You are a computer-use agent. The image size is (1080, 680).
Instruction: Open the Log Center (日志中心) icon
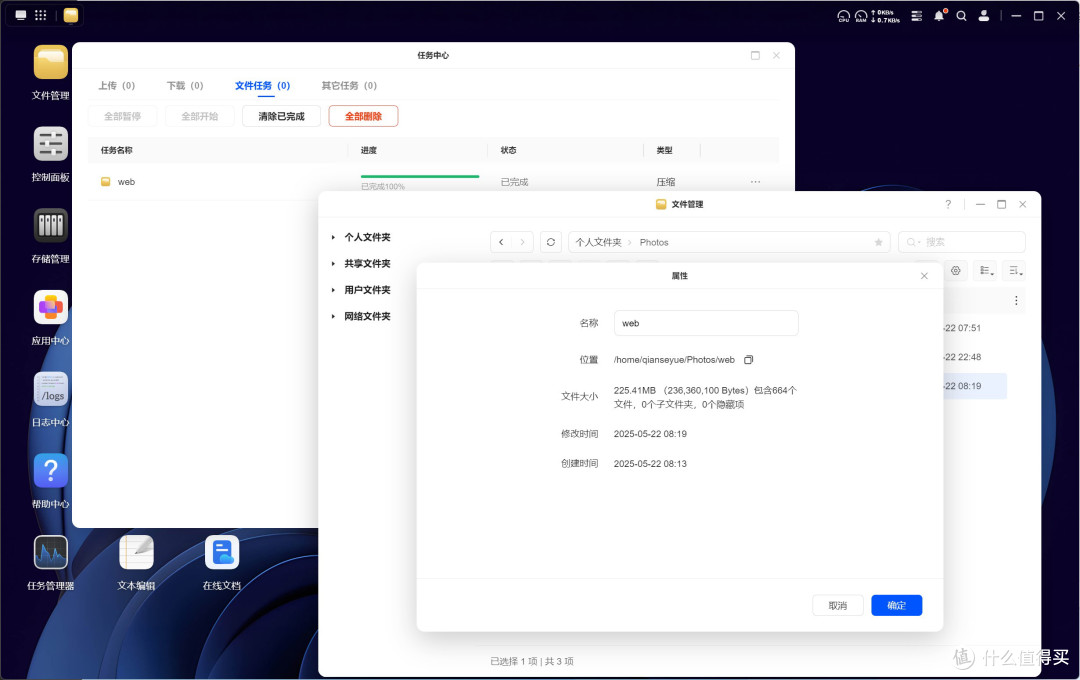(50, 389)
